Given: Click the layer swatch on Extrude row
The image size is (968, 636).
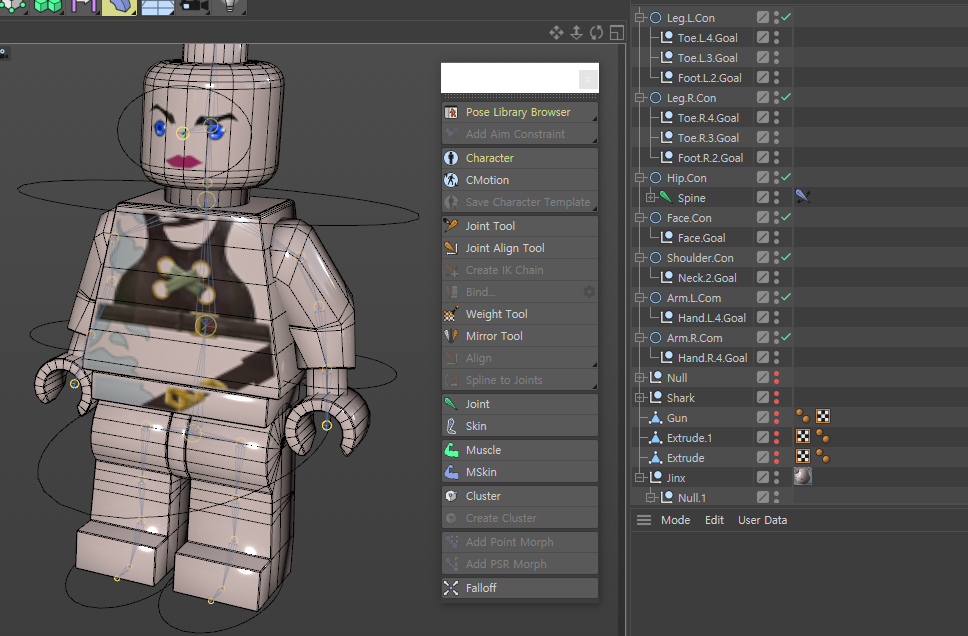Looking at the screenshot, I should tap(763, 457).
